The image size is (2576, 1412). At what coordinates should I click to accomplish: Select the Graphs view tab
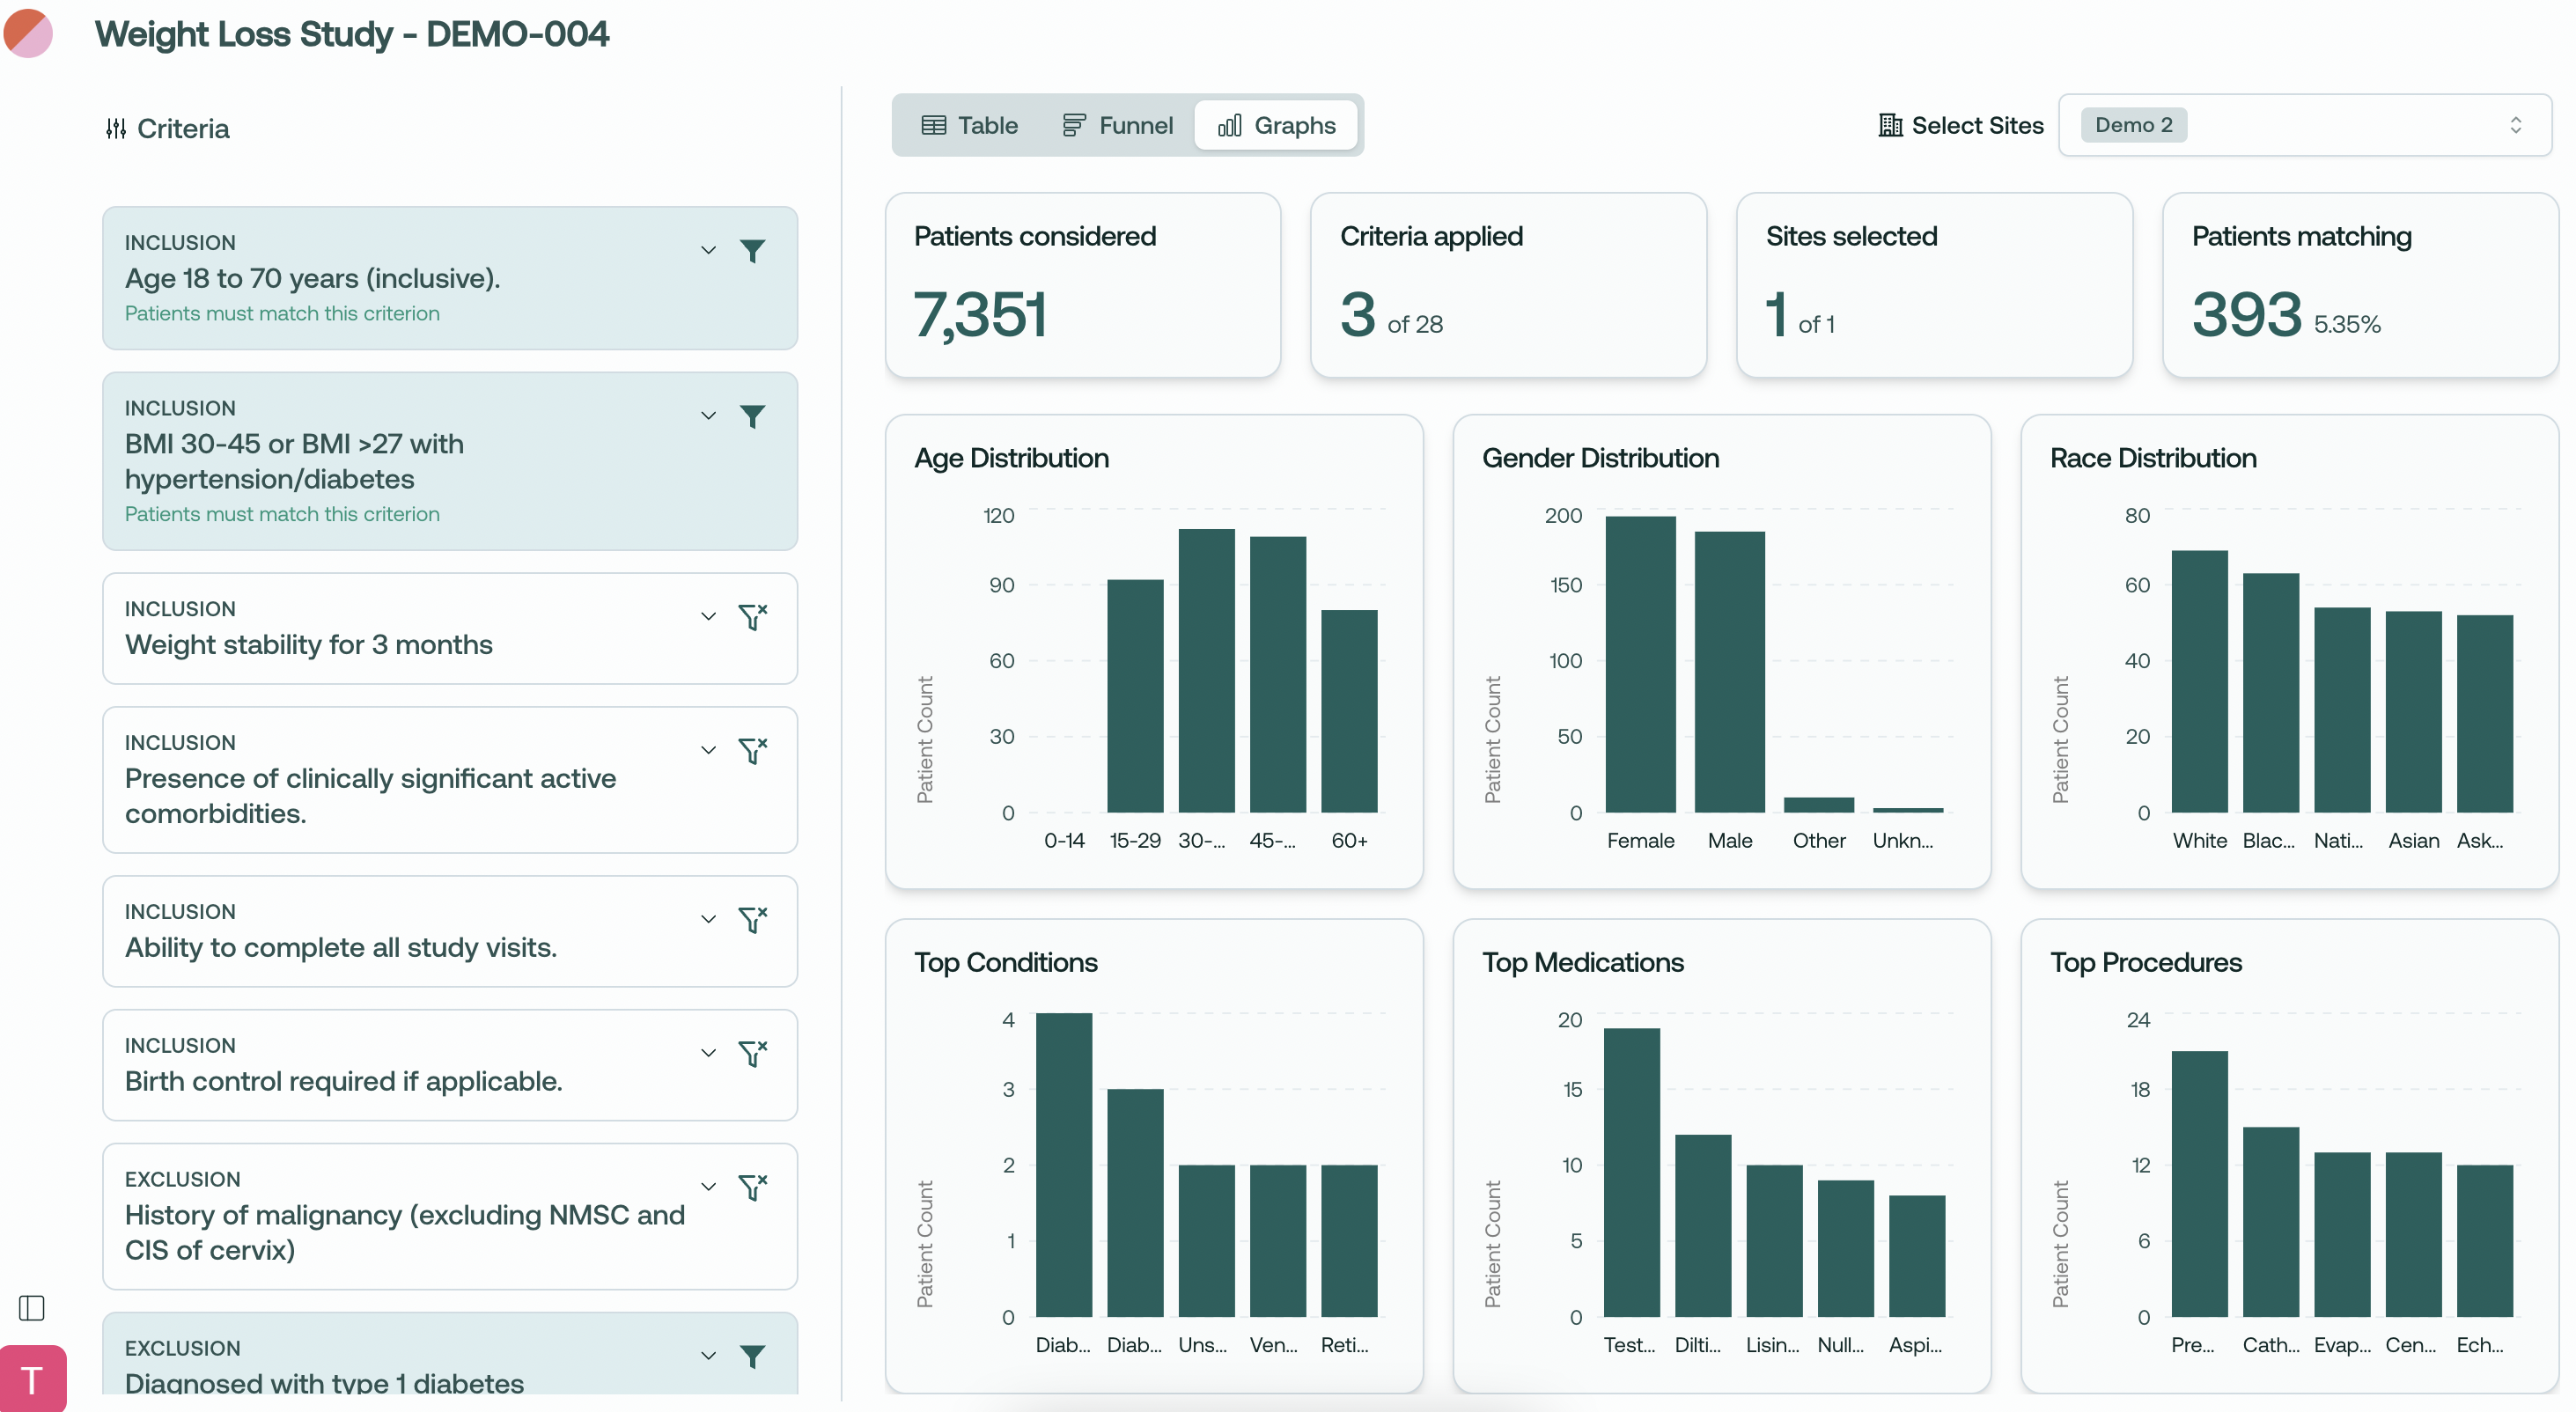(x=1276, y=125)
